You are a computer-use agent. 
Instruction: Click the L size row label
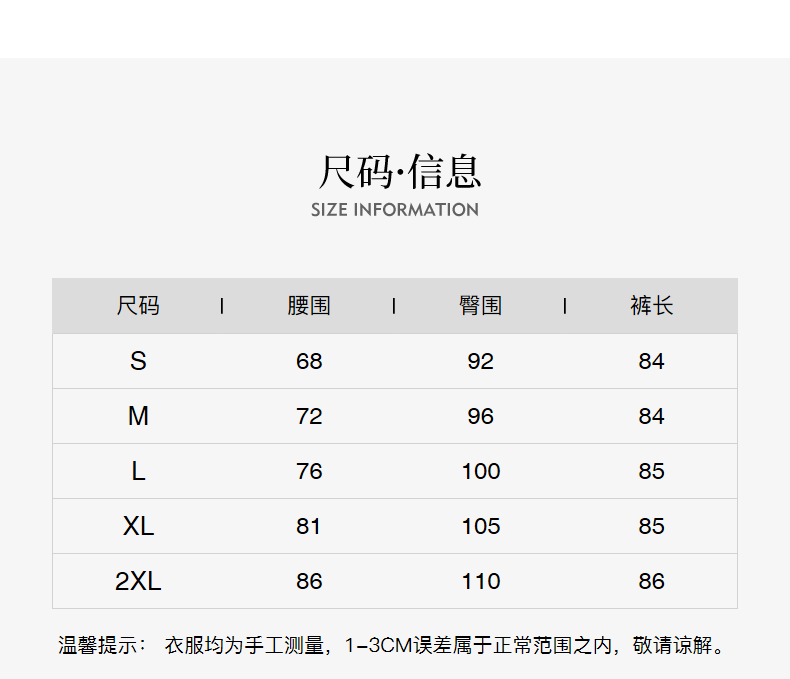point(138,471)
